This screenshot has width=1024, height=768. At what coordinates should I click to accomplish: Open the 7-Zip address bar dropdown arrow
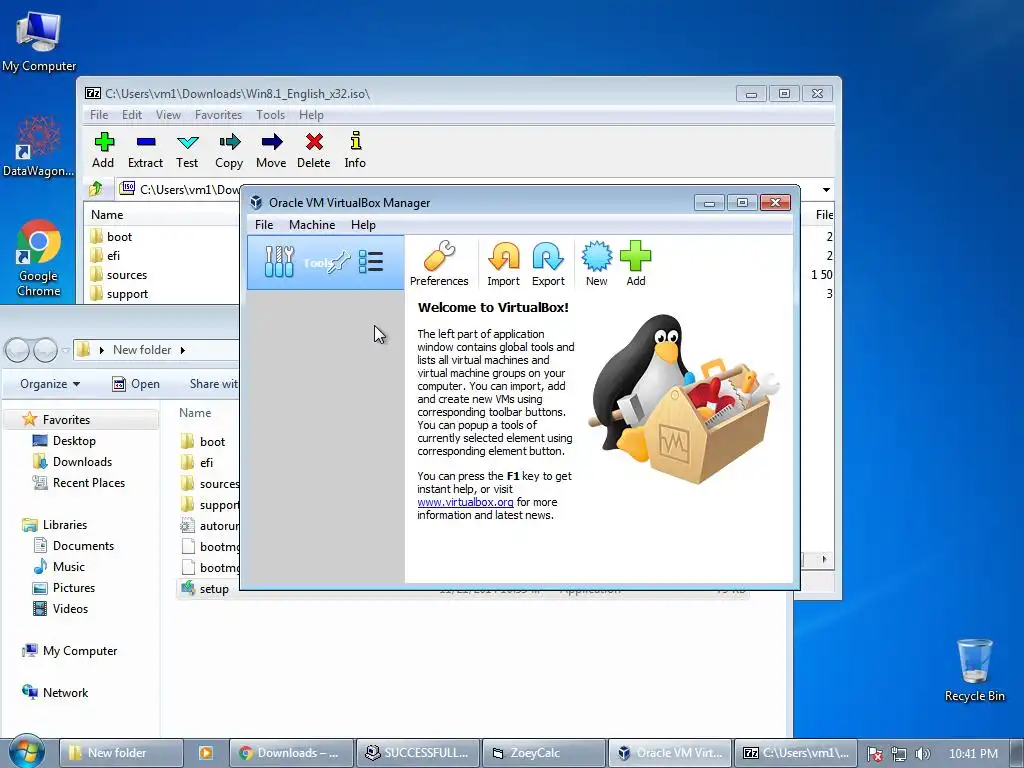[x=826, y=190]
